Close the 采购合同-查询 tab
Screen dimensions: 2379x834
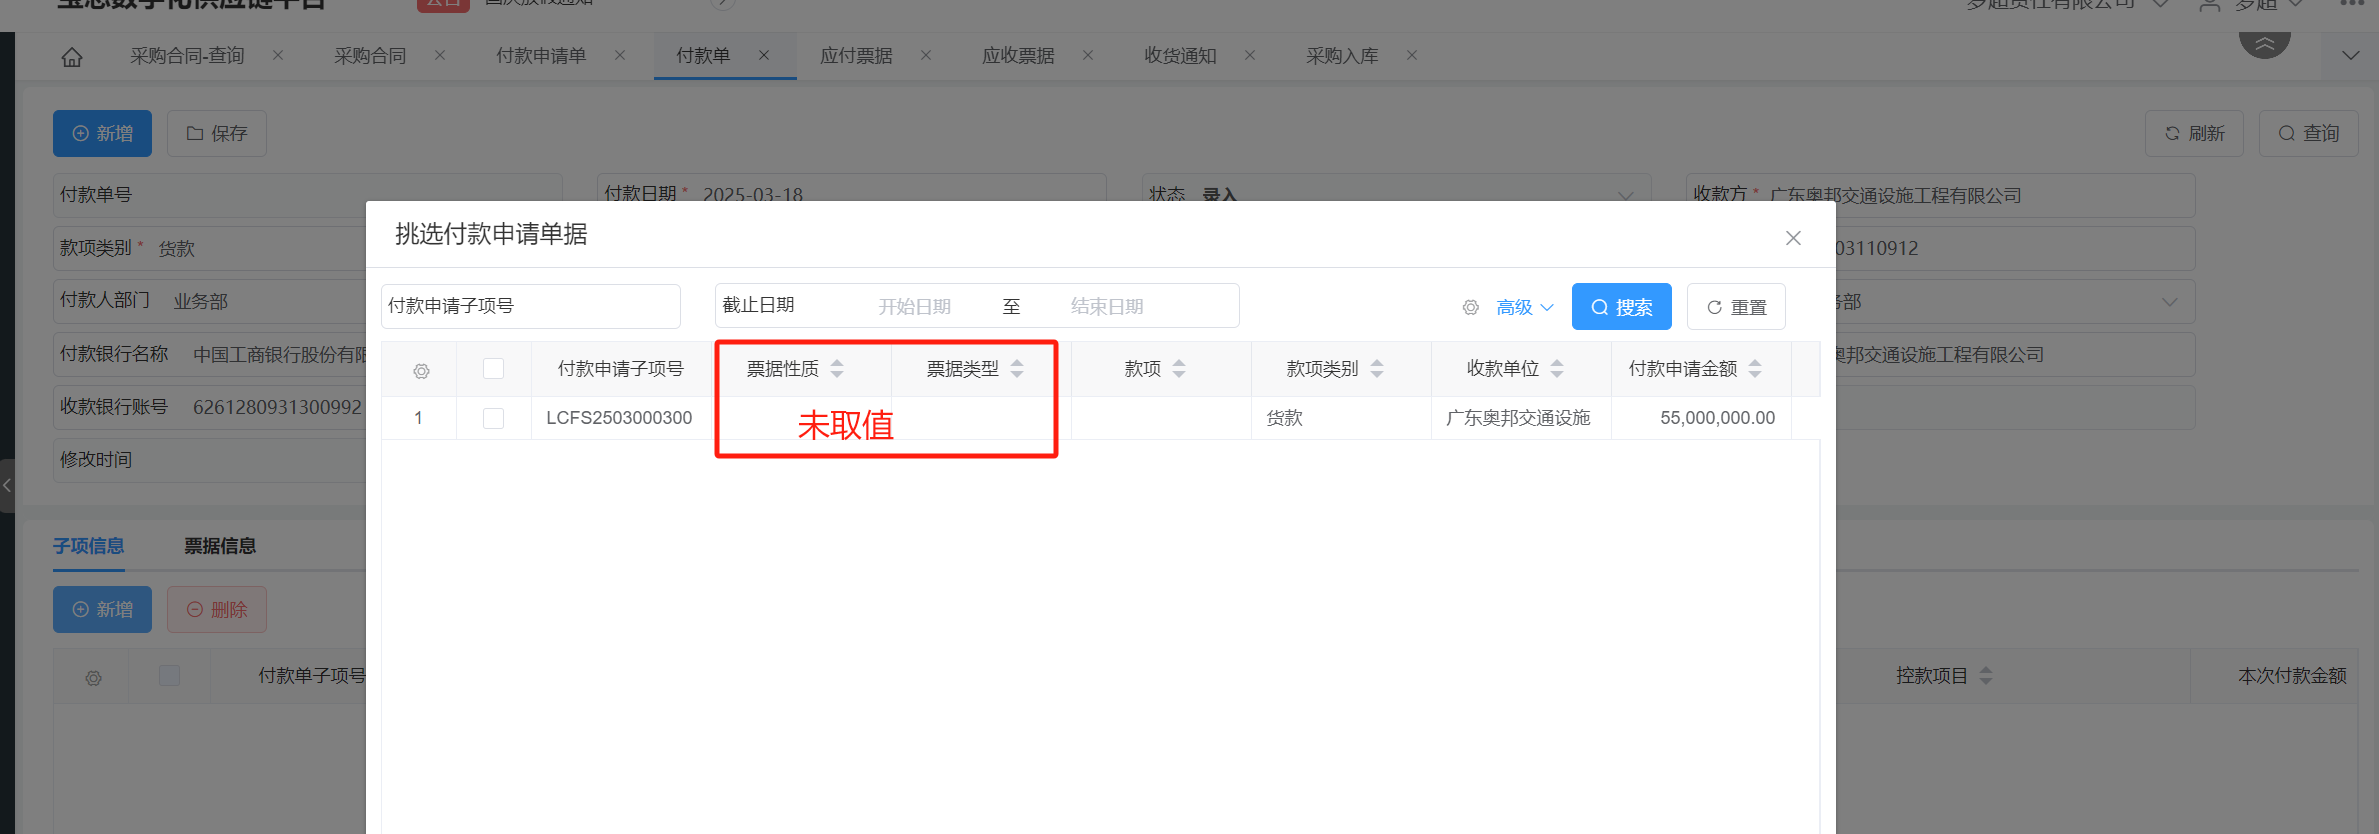(278, 56)
